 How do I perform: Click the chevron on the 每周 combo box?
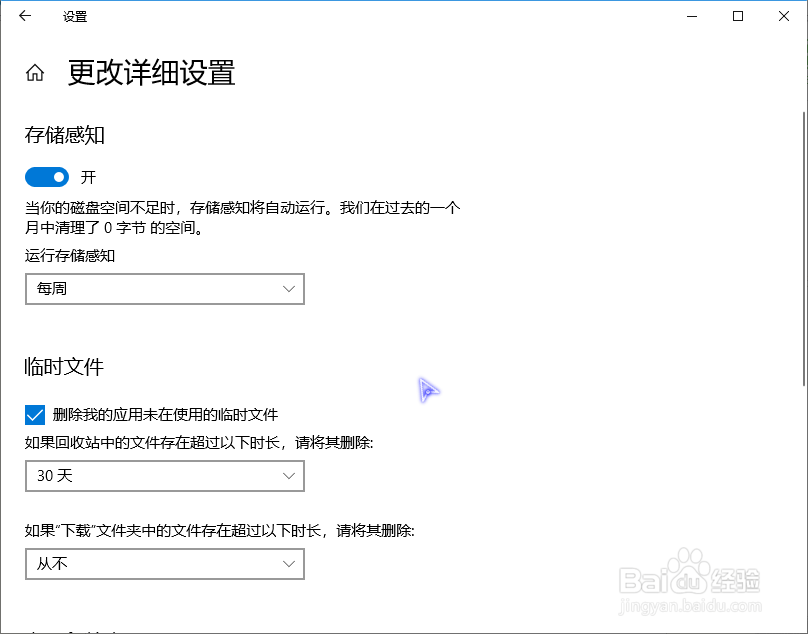click(x=291, y=289)
